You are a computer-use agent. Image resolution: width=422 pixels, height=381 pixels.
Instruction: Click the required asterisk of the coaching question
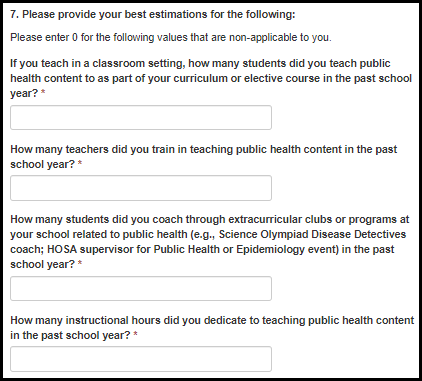point(80,264)
